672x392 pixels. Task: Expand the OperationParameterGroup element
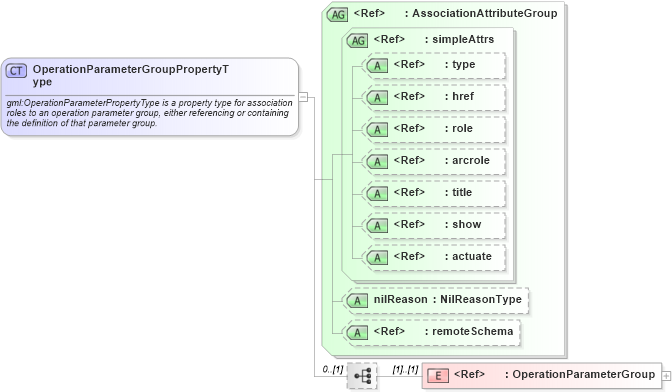666,376
